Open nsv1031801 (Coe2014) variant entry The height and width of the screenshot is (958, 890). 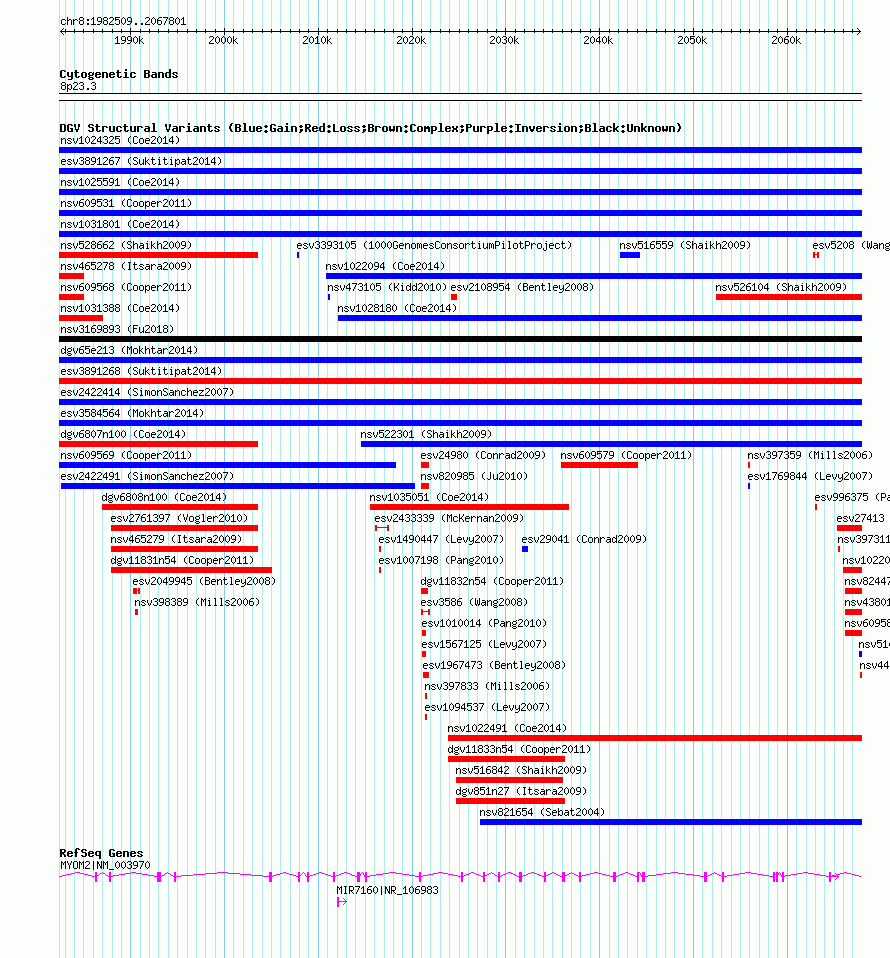pyautogui.click(x=120, y=224)
